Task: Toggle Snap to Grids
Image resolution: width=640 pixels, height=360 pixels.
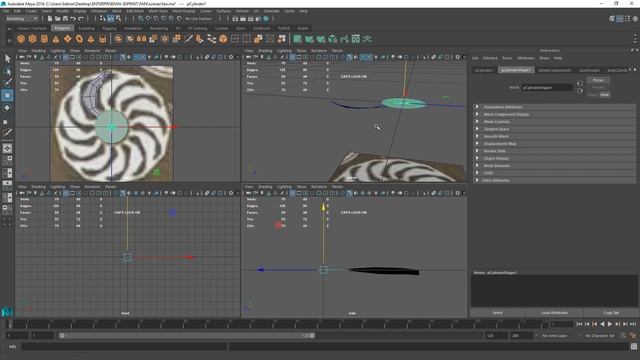Action: 140,18
